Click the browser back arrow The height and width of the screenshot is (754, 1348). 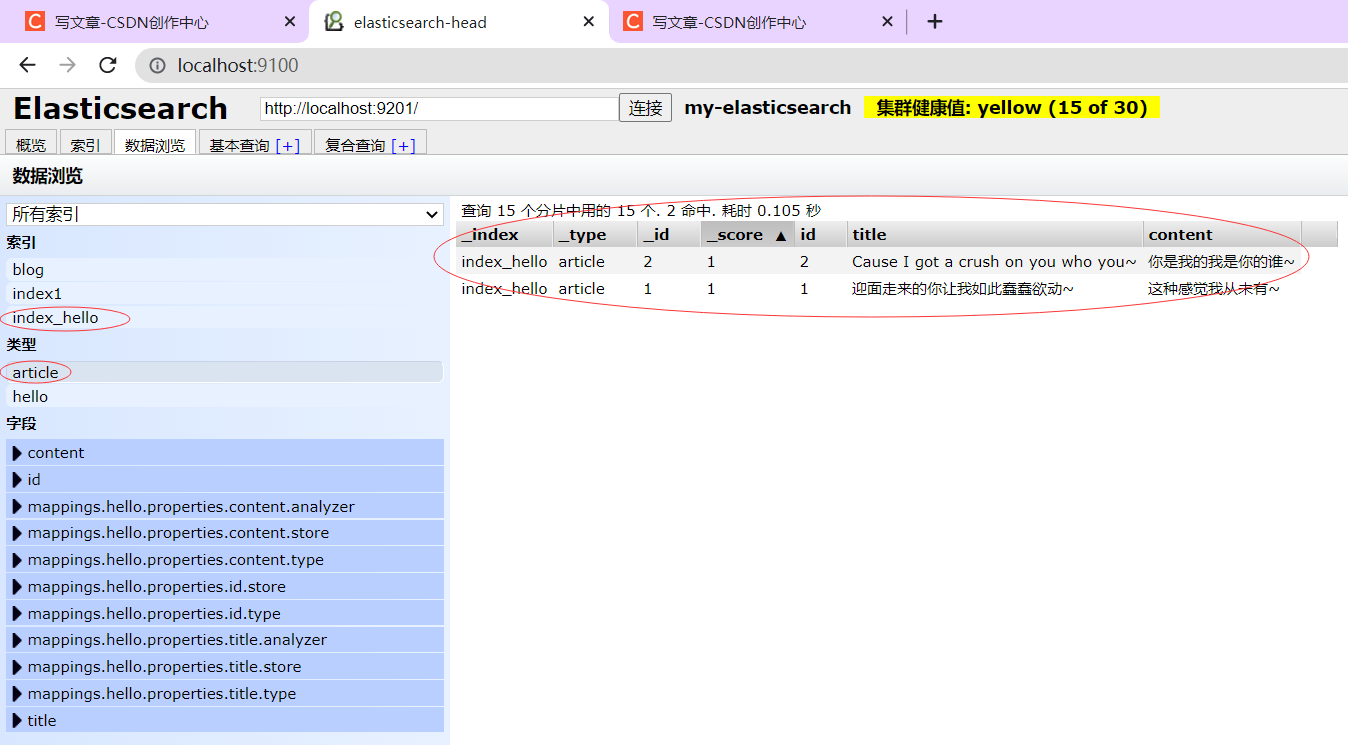pos(27,65)
